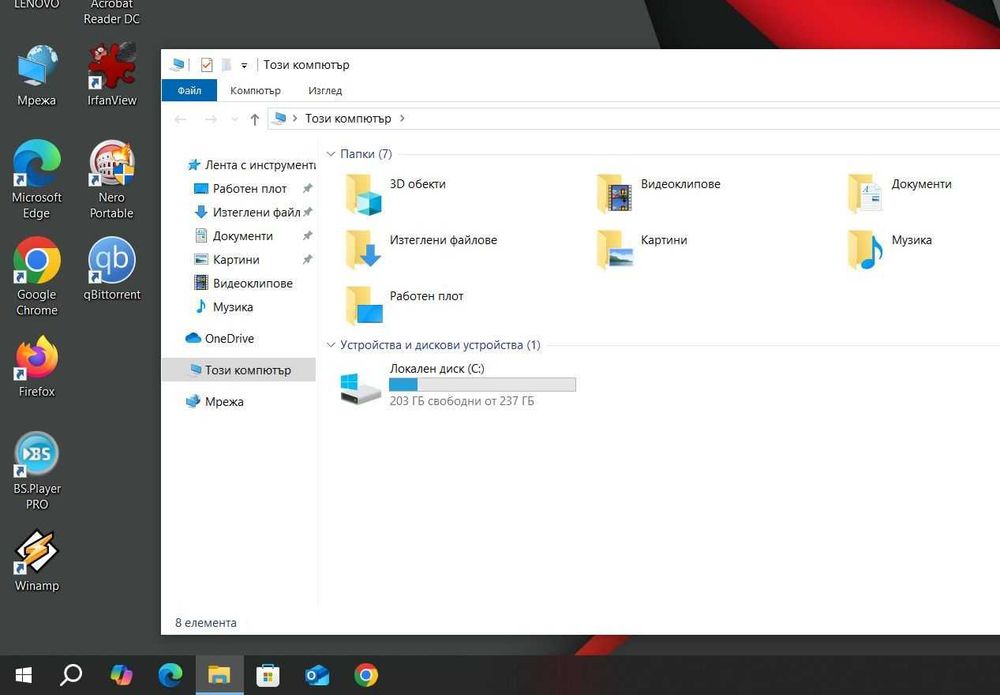Select Работен плот in the navigation pane
Viewport: 1000px width, 695px height.
point(251,189)
